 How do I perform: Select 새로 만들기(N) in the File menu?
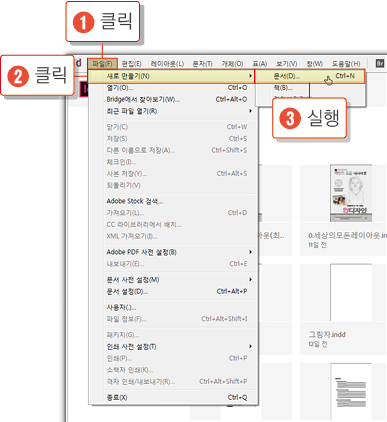(x=171, y=76)
